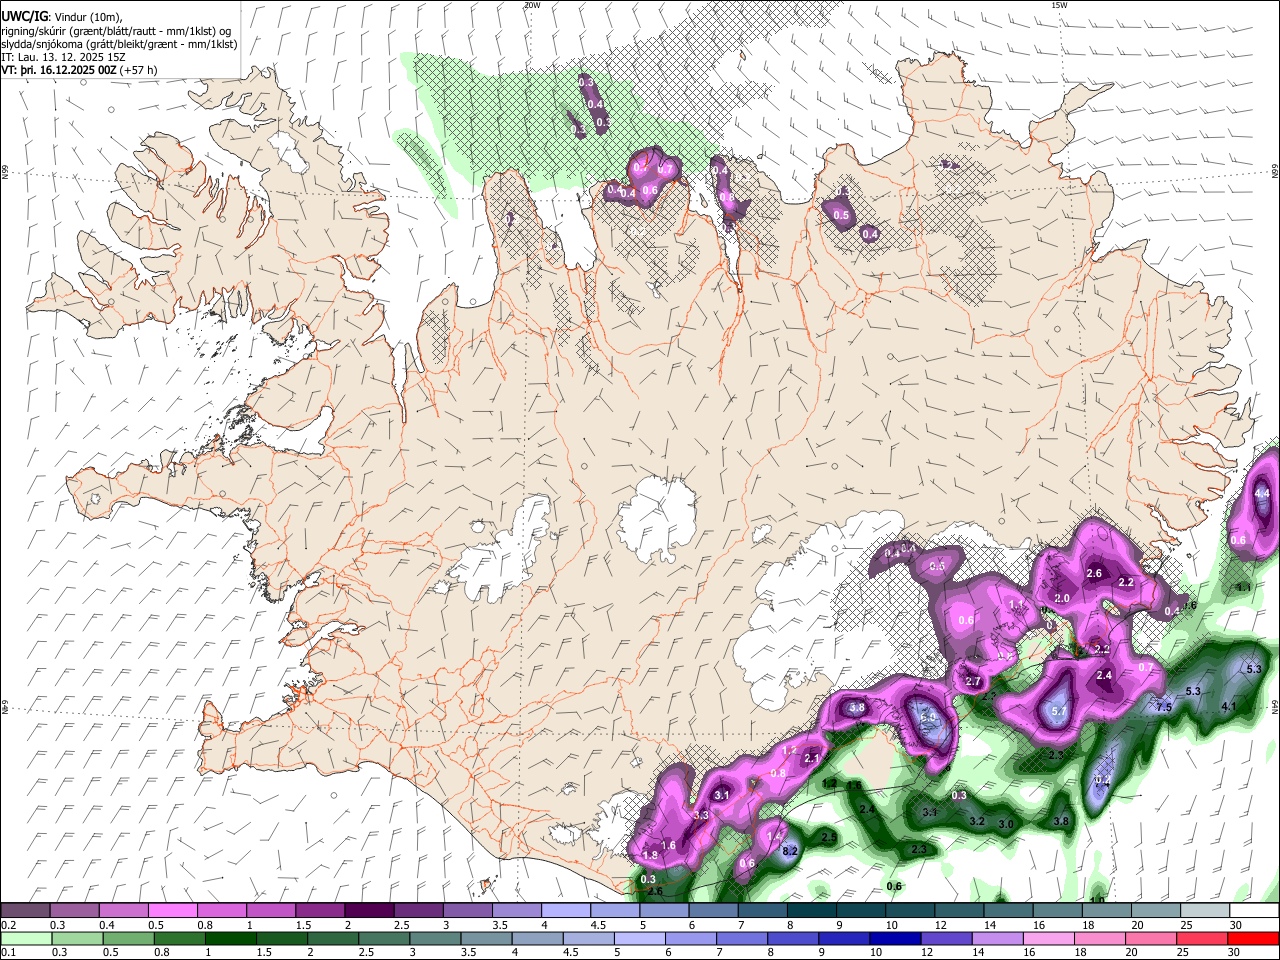Select the 5.7 value in the blue core
Screen dimensions: 1280x960
coord(1061,712)
